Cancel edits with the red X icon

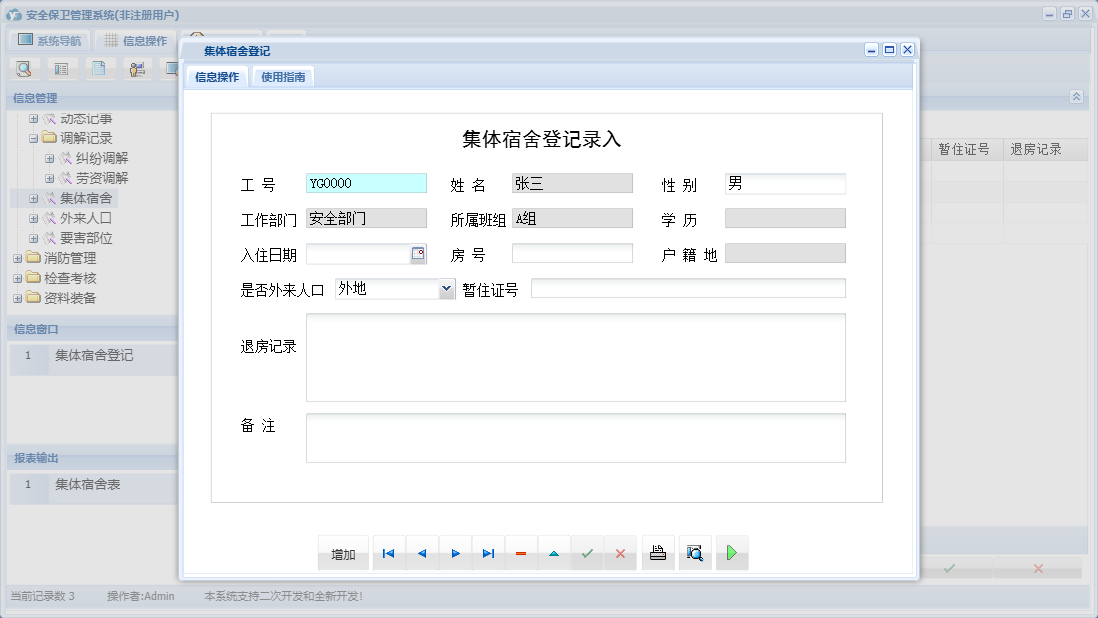pos(621,551)
